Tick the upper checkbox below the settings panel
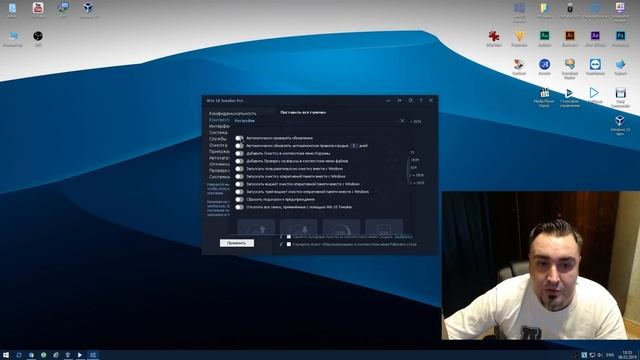The height and width of the screenshot is (360, 640). coord(289,237)
